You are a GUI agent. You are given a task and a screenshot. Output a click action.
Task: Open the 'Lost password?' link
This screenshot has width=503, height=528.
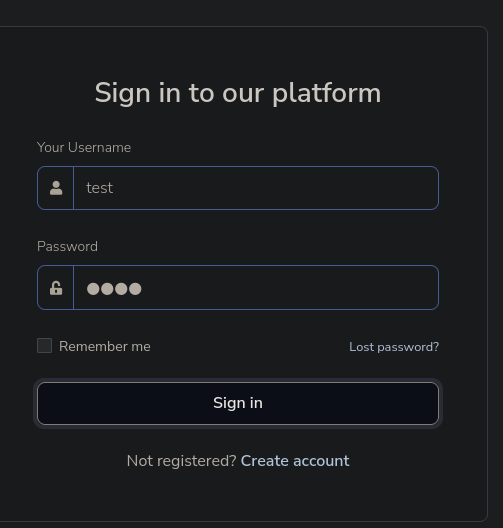[394, 347]
